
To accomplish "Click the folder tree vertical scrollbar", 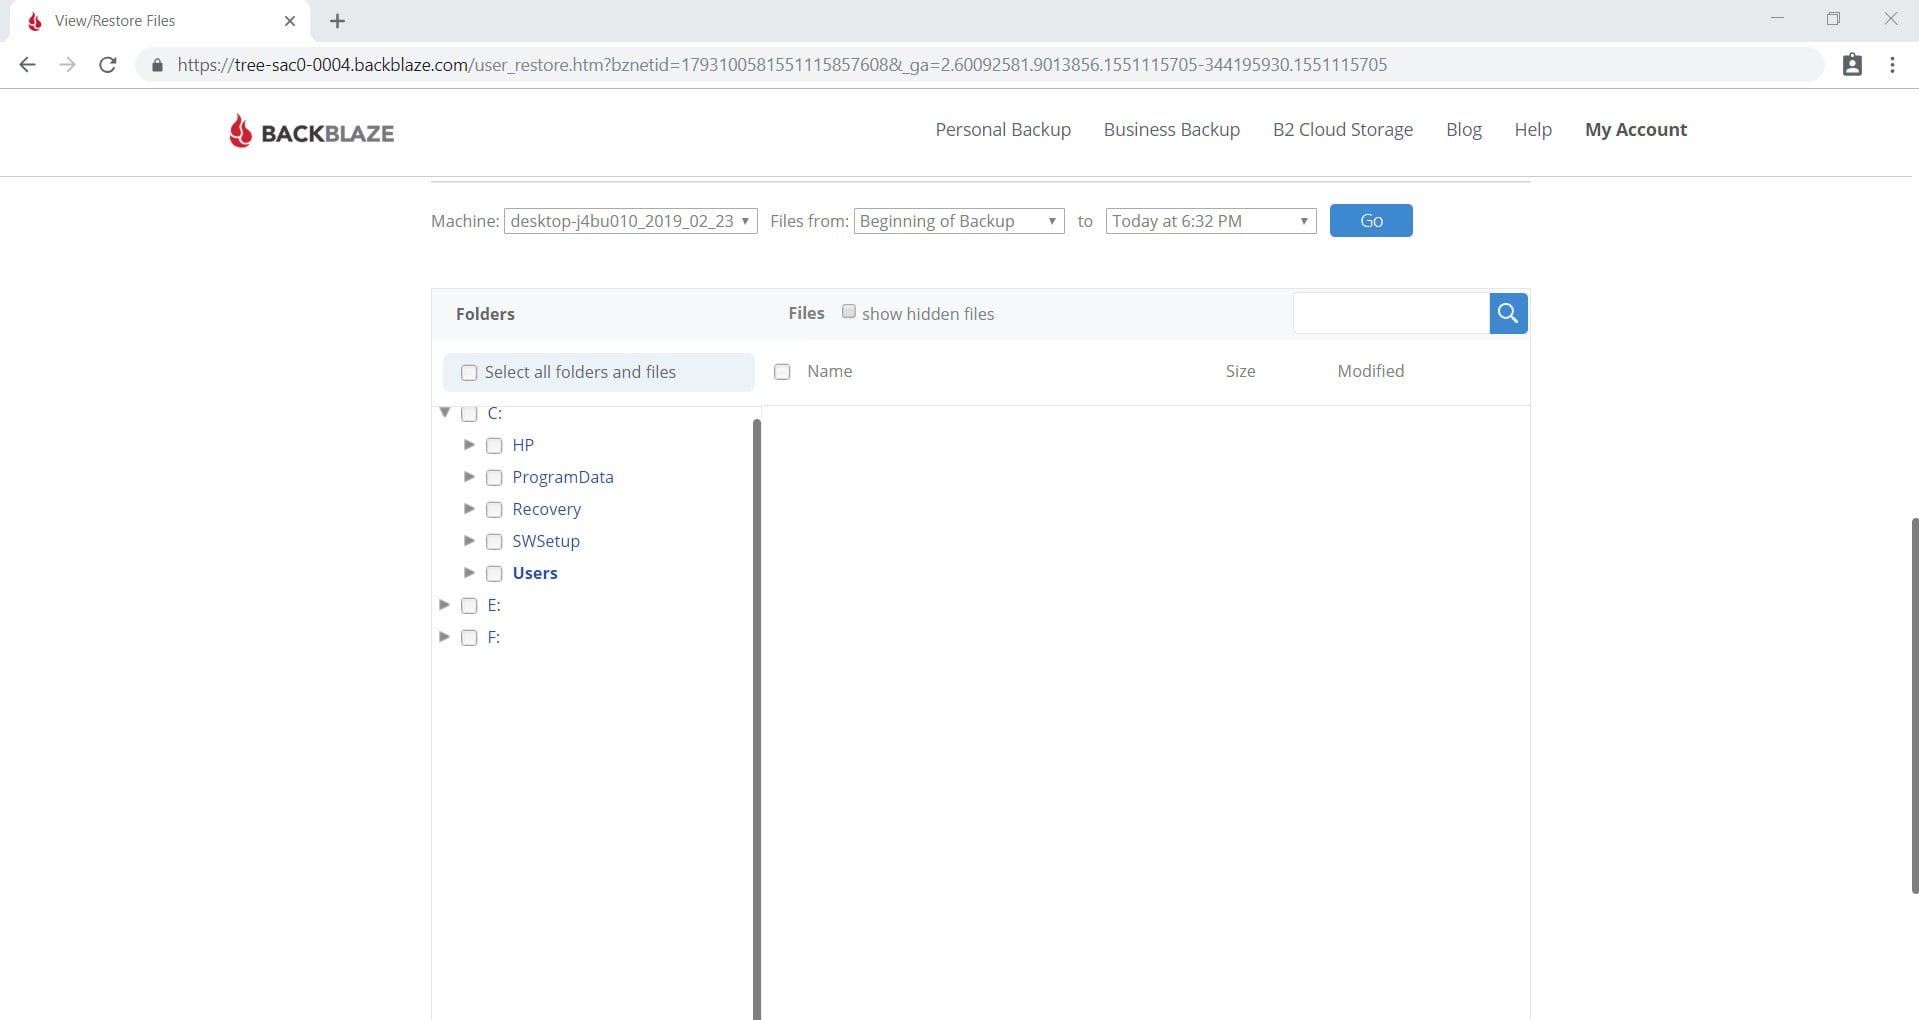I will 757,719.
